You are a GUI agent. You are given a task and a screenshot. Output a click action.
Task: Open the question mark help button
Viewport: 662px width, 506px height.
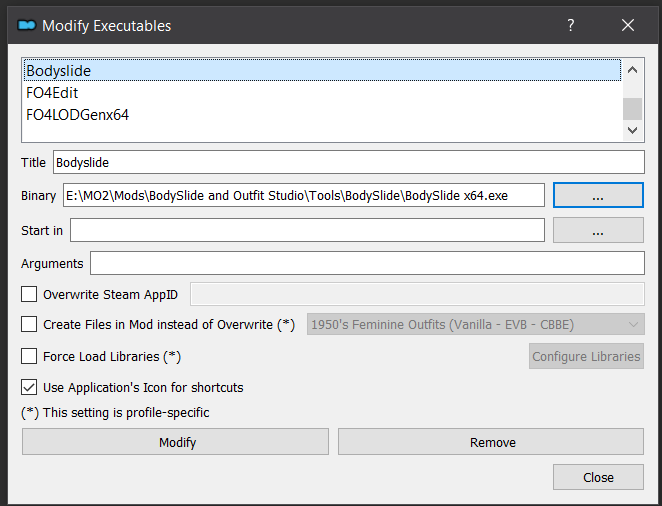[x=570, y=25]
